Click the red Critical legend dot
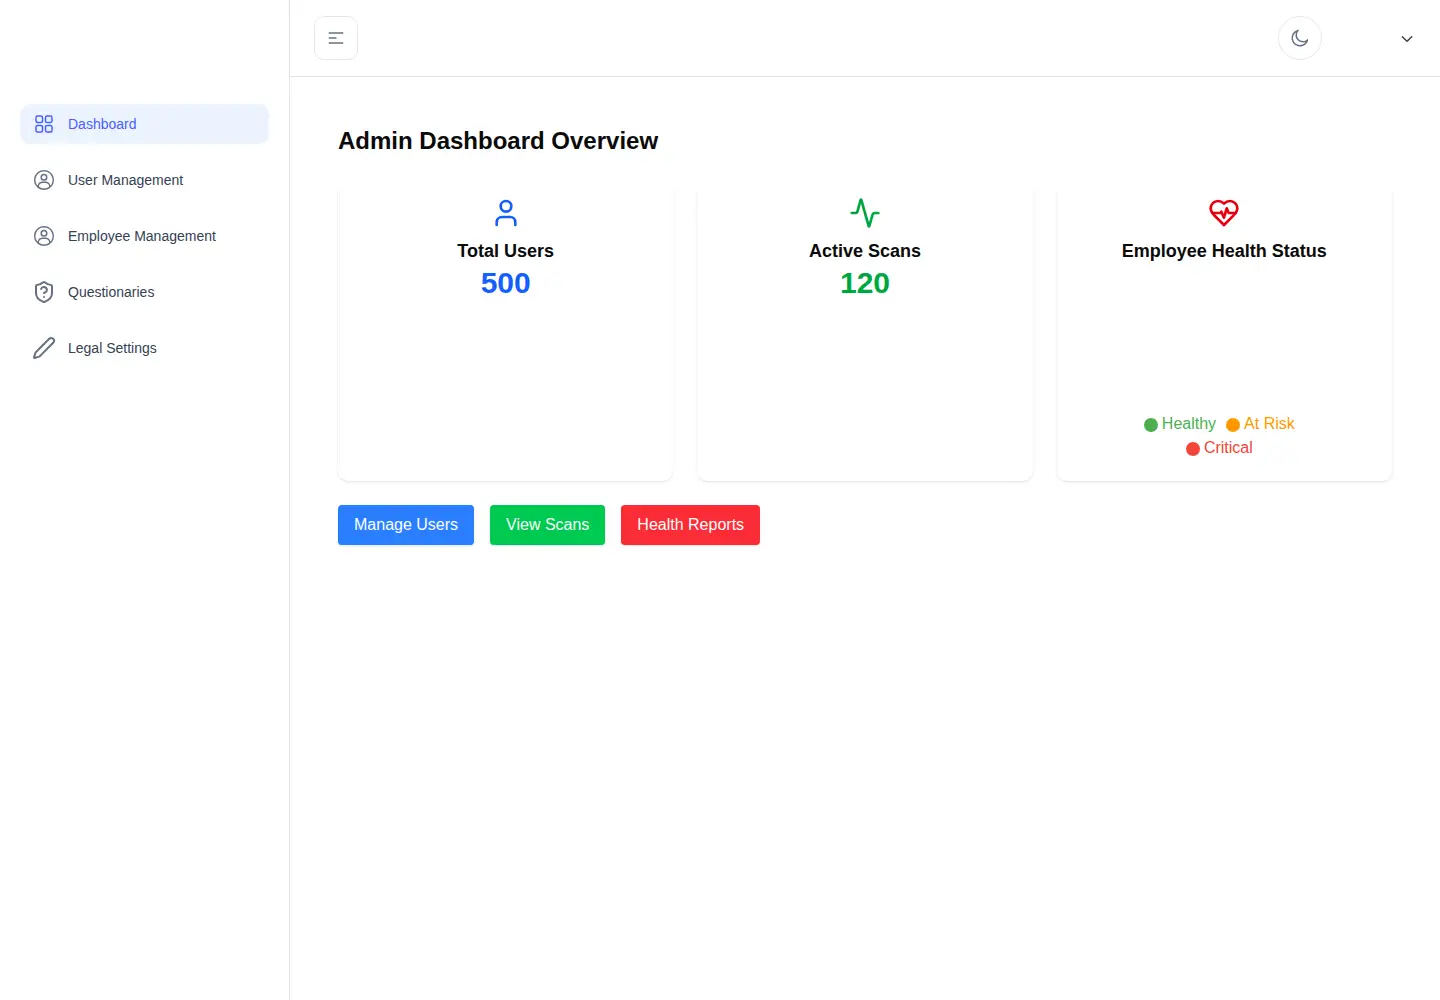The image size is (1440, 1000). pos(1193,449)
